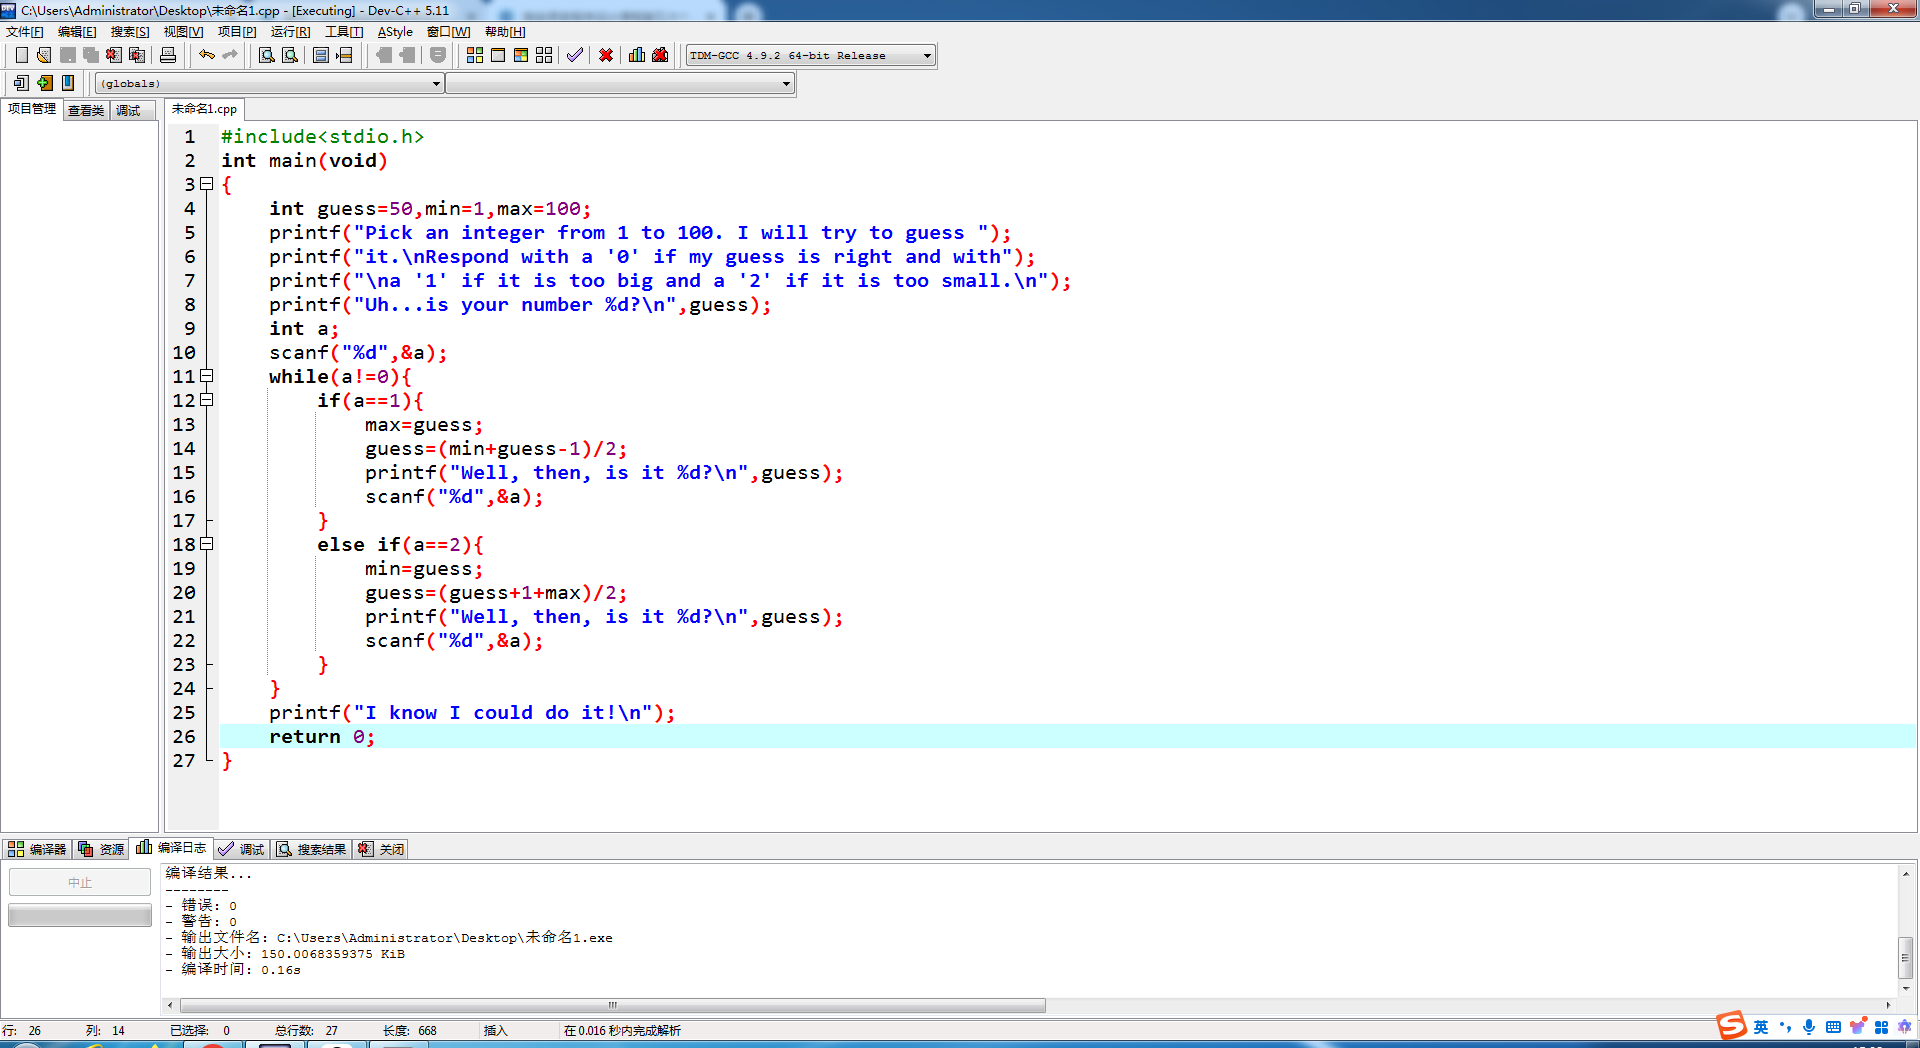The height and width of the screenshot is (1048, 1920).
Task: Switch to the 编译器 bottom tab
Action: point(37,849)
